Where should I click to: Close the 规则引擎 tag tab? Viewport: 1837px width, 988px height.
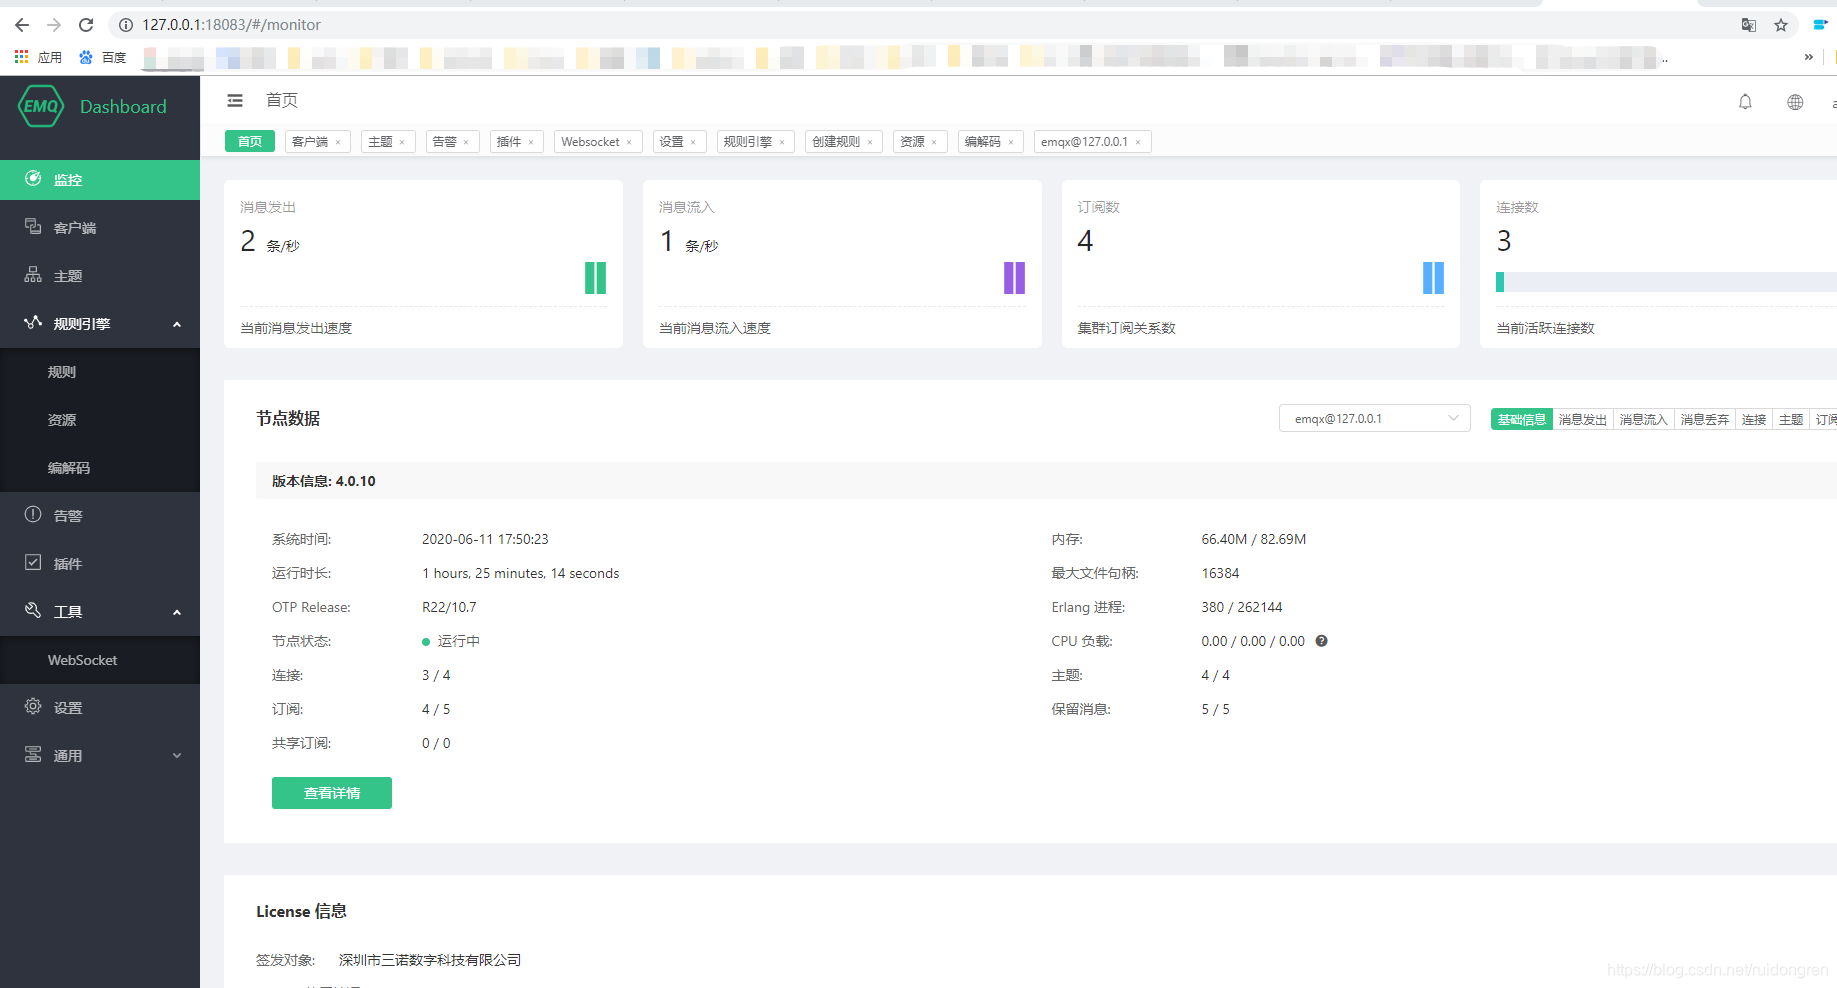point(782,142)
